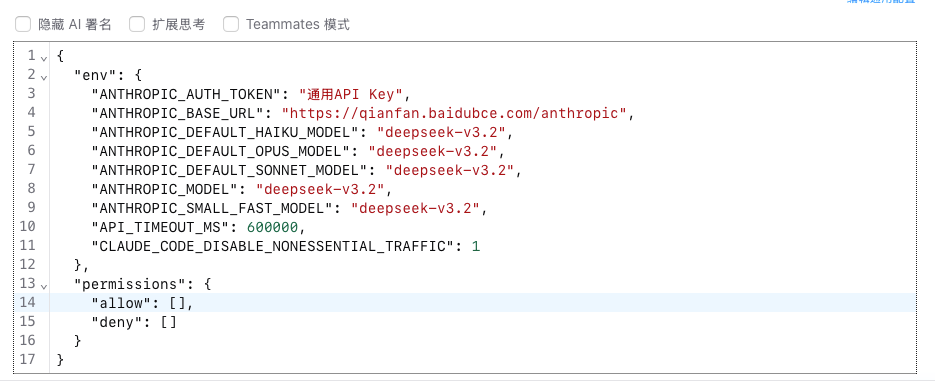This screenshot has height=382, width=935.
Task: Click the "ANTHROPIC_SMALL_FAST_MODEL" key
Action: [x=212, y=209]
